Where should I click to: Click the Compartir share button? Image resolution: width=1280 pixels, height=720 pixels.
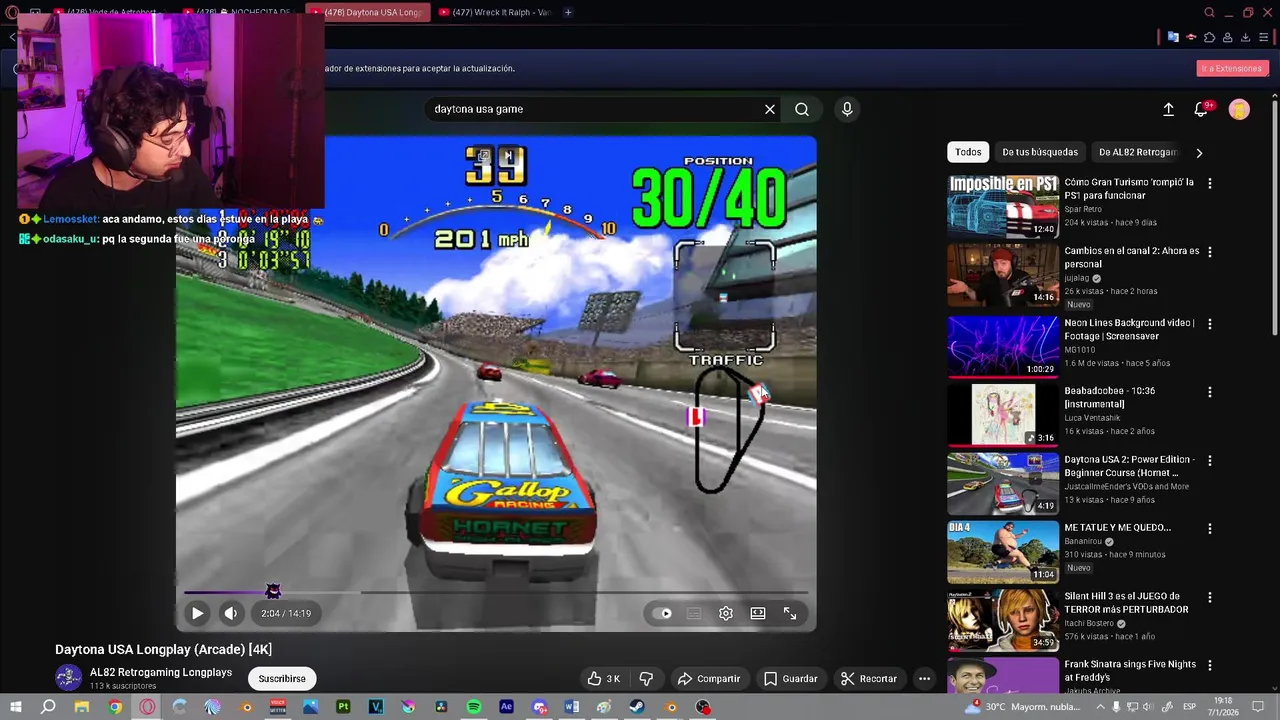point(708,678)
